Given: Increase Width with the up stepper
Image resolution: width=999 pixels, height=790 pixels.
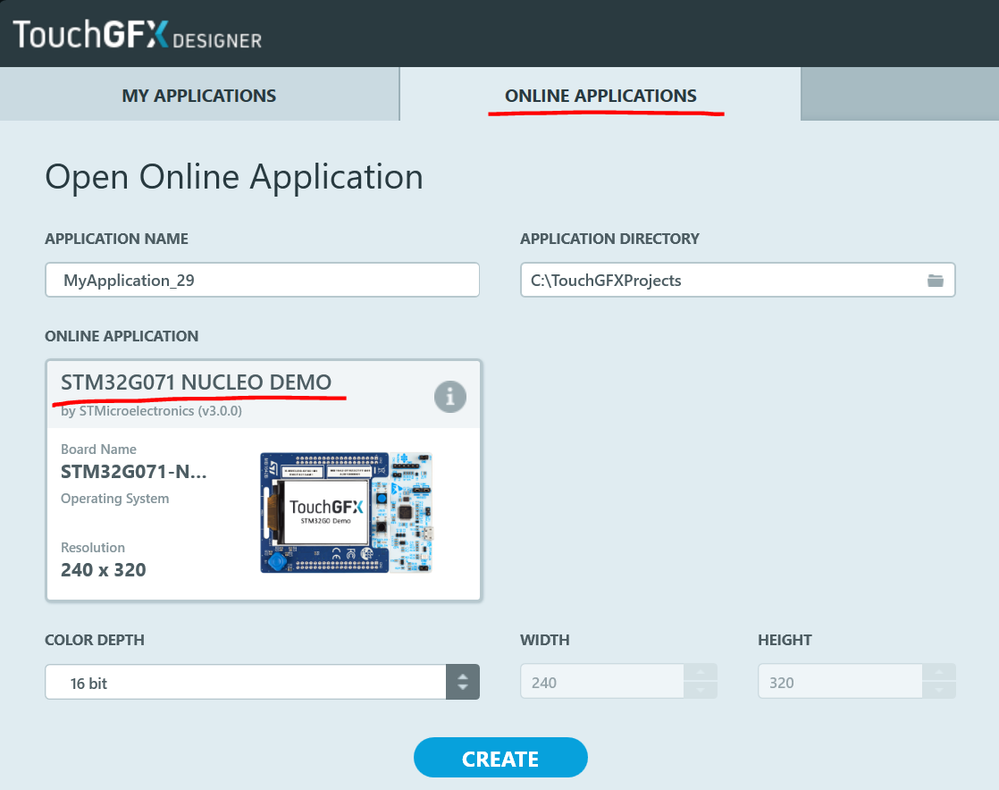Looking at the screenshot, I should click(x=700, y=673).
